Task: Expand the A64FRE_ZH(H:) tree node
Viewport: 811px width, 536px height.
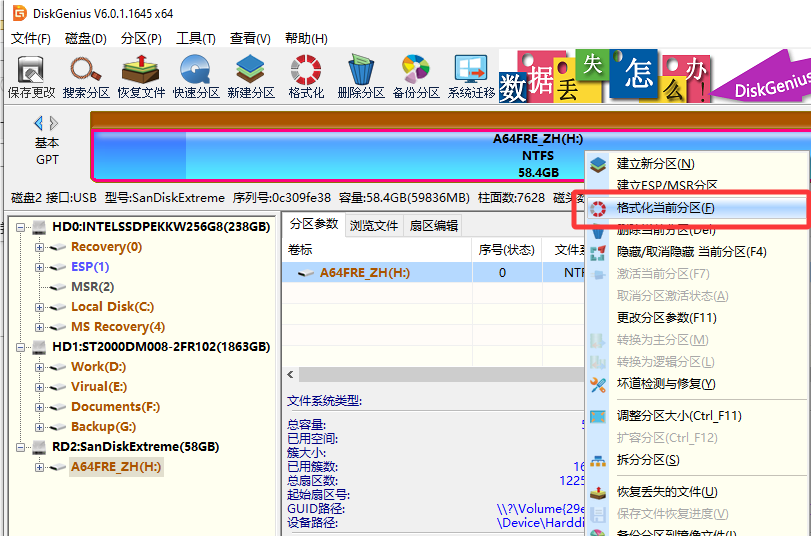Action: 39,467
